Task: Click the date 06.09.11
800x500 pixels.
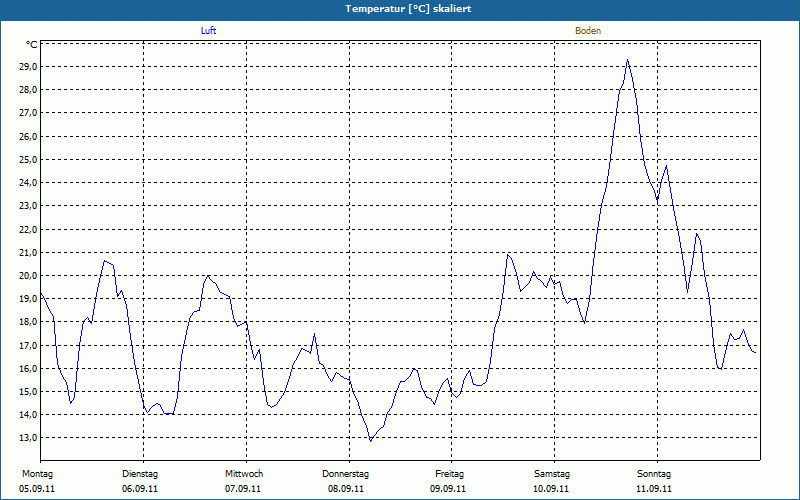Action: pyautogui.click(x=140, y=489)
